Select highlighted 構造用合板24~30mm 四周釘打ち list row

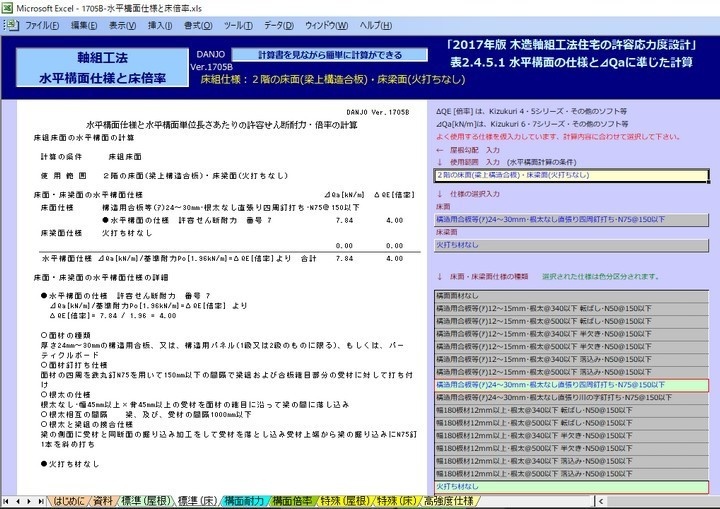tap(571, 385)
